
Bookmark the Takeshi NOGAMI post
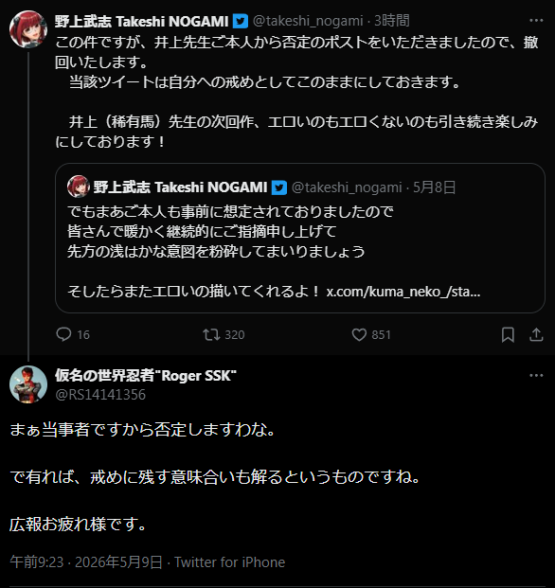tap(508, 334)
